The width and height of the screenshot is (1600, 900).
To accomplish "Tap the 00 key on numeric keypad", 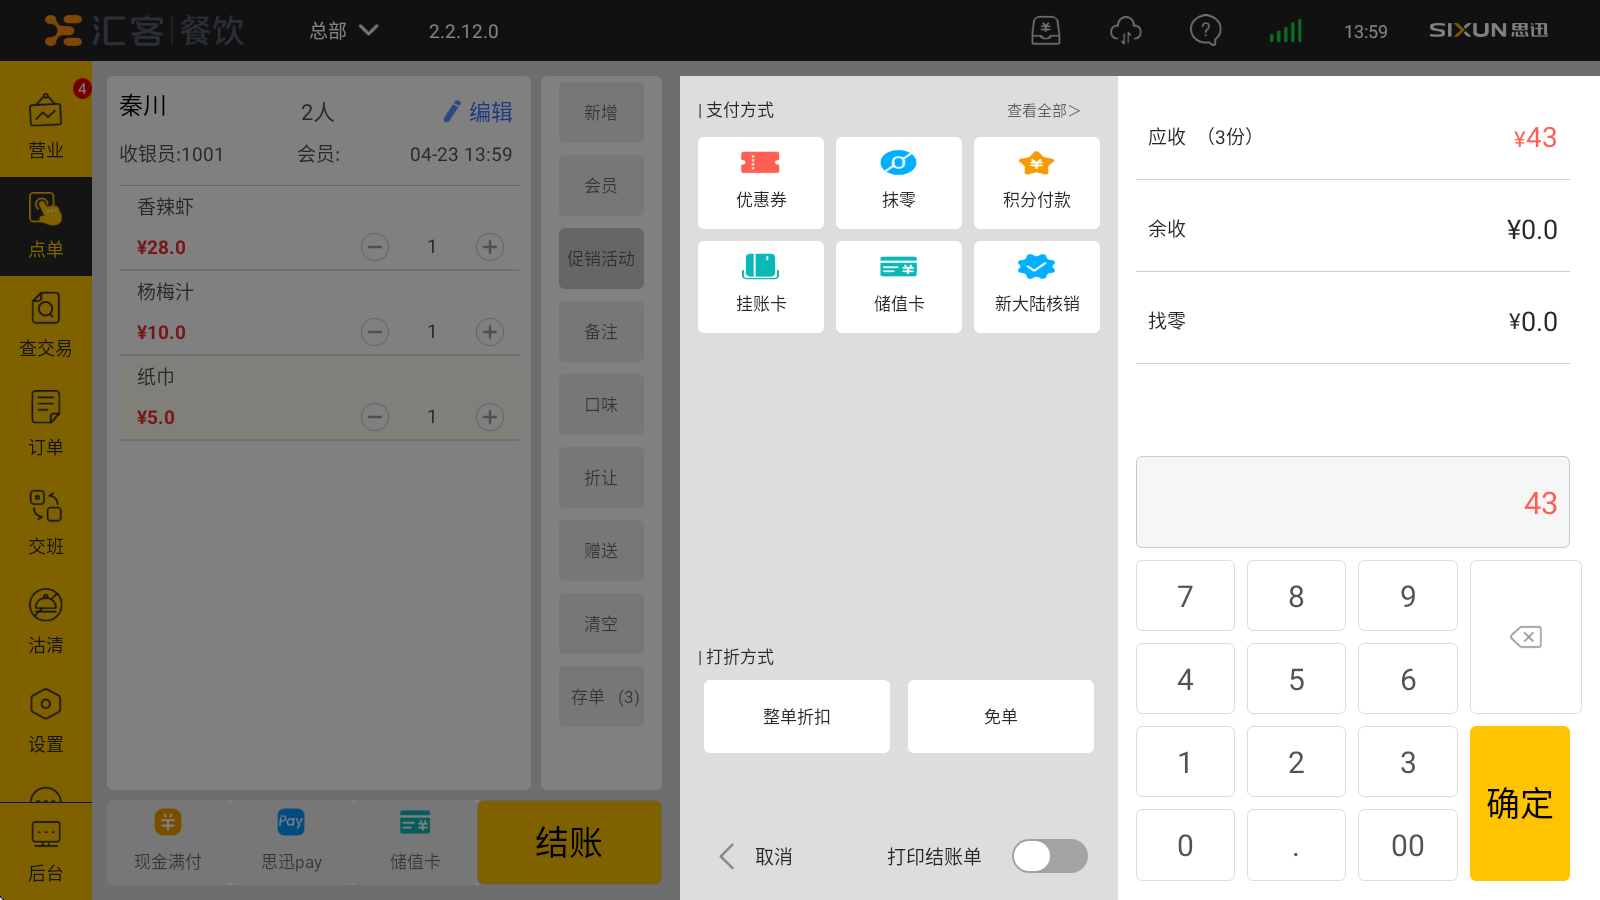I will pos(1408,845).
